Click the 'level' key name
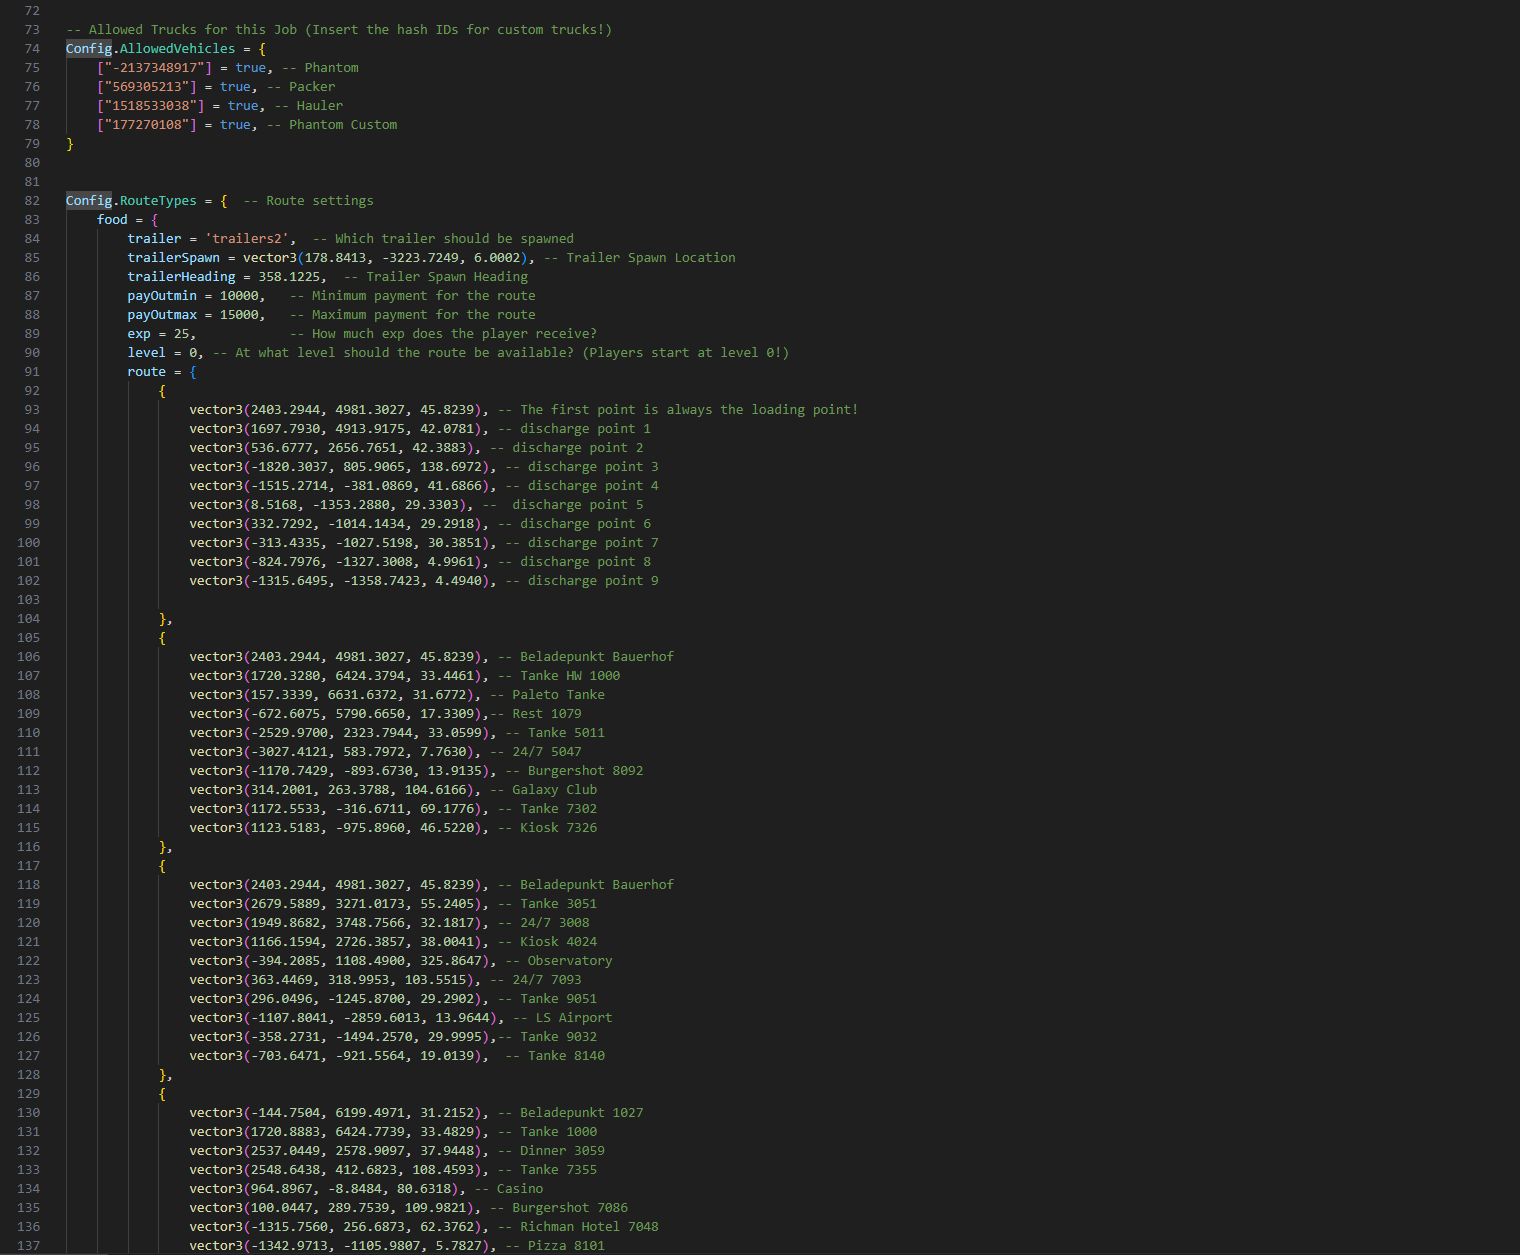The height and width of the screenshot is (1255, 1520). point(147,352)
